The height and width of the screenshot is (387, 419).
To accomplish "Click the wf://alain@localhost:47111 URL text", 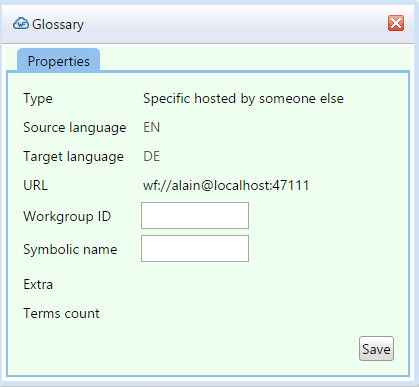I will click(x=226, y=185).
